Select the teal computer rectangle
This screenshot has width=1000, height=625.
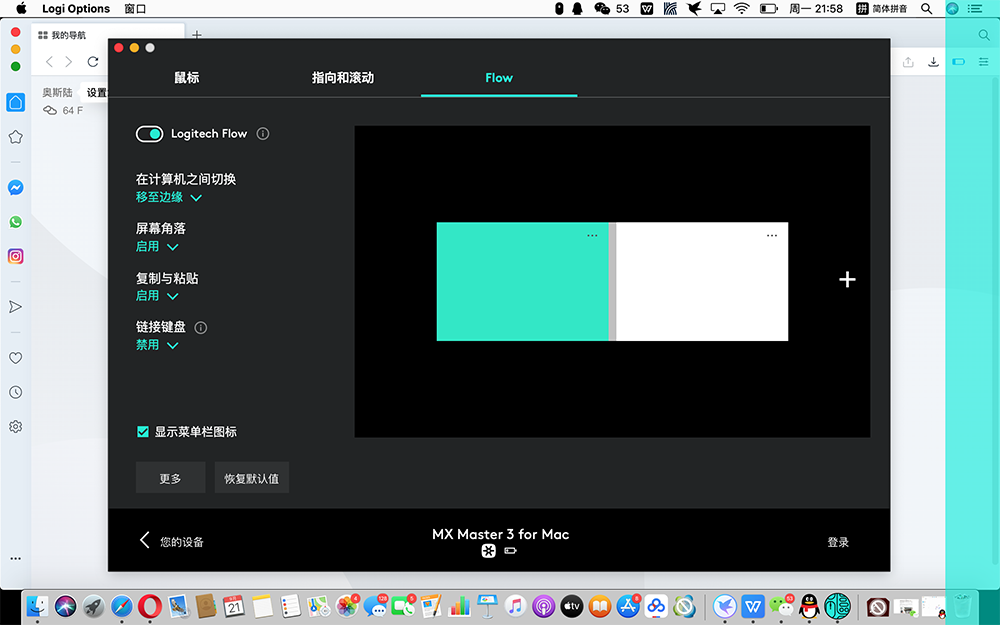(522, 281)
